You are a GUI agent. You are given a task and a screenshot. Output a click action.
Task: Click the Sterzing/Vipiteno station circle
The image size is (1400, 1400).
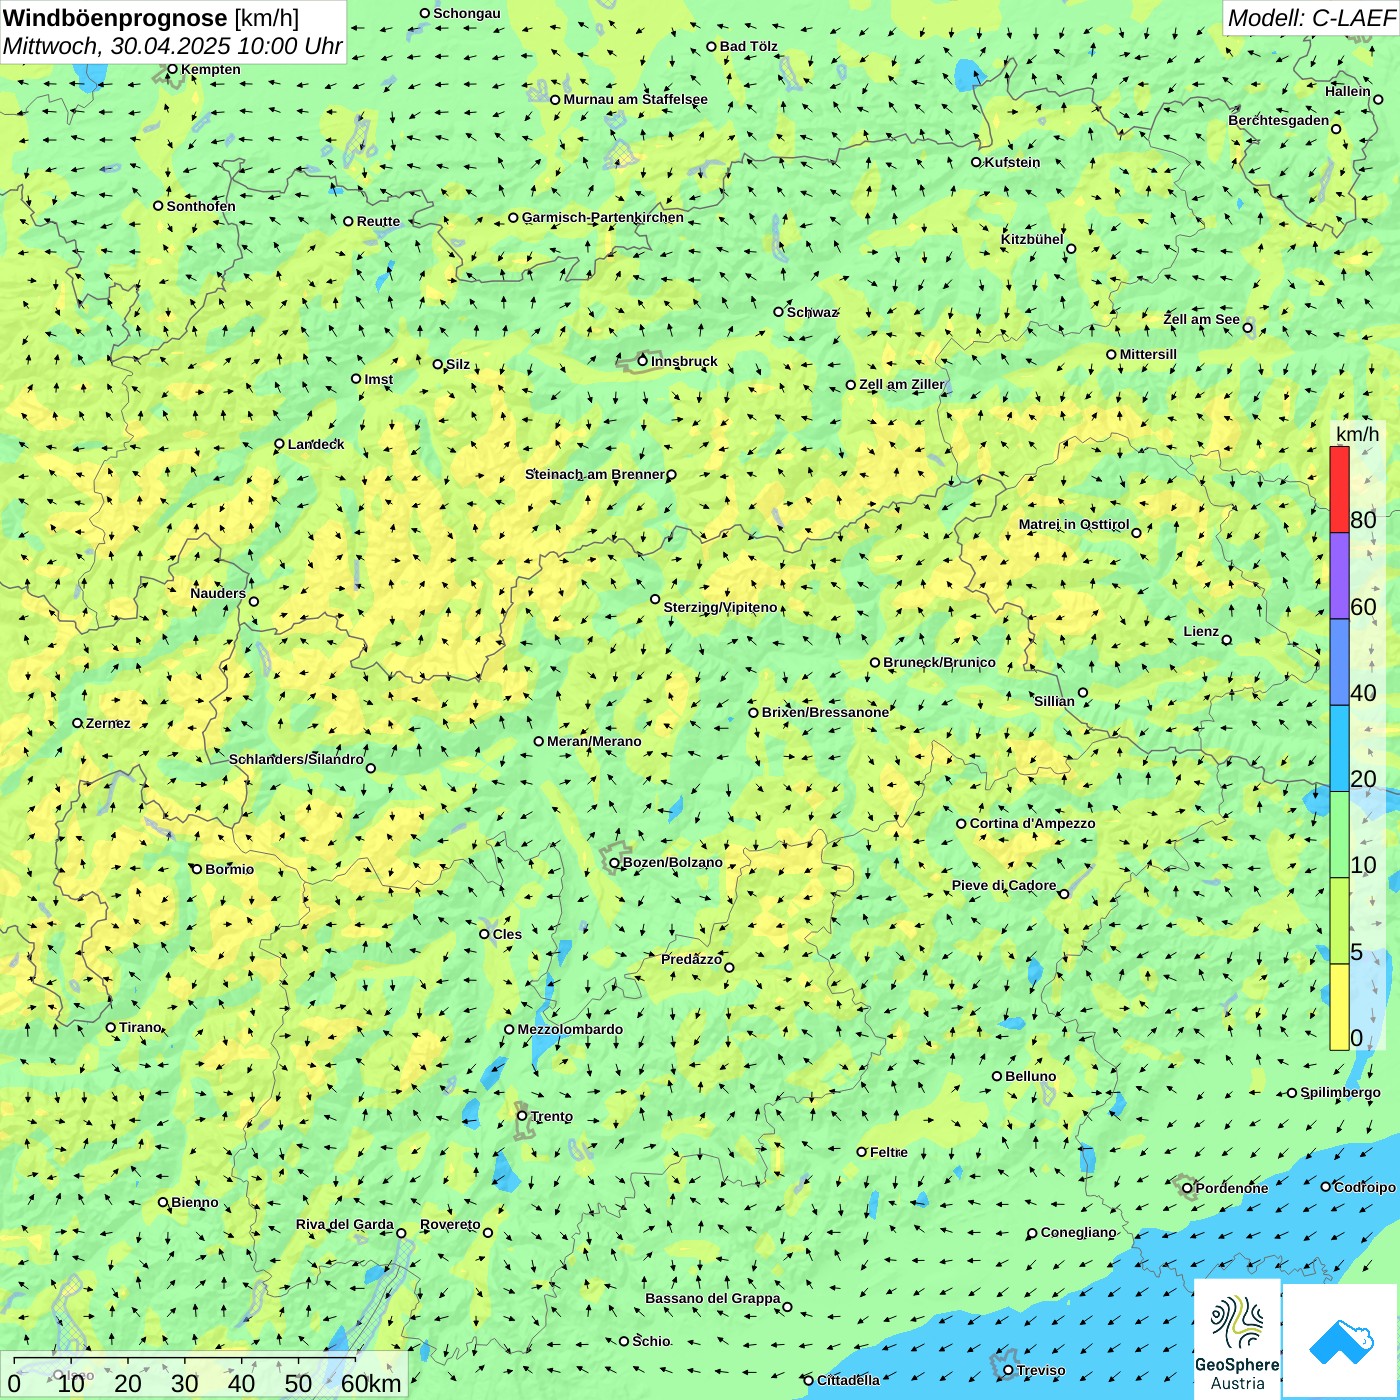point(655,599)
